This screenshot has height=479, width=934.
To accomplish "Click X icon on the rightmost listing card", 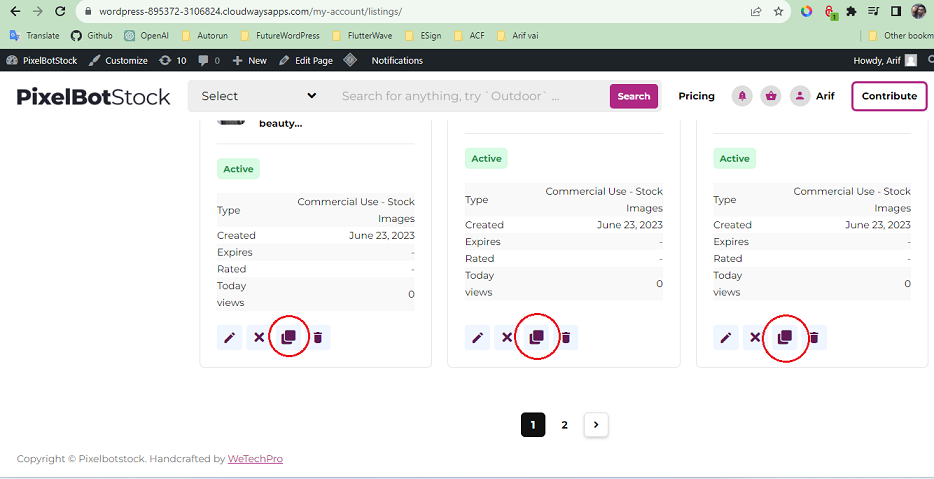I will [x=755, y=337].
